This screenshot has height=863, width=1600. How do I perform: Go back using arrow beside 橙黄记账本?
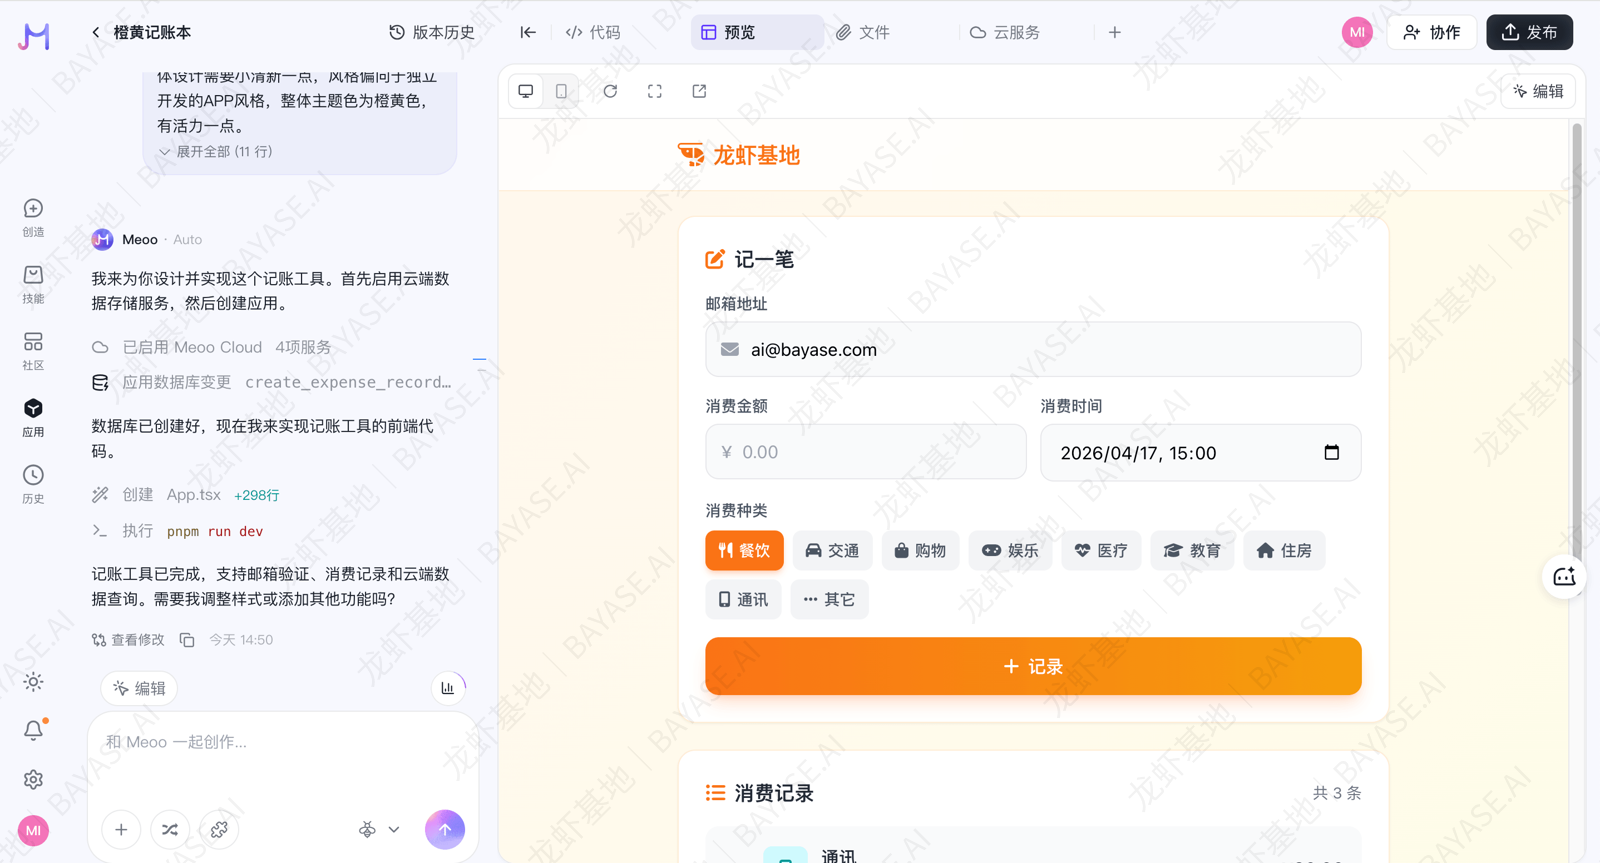coord(96,32)
